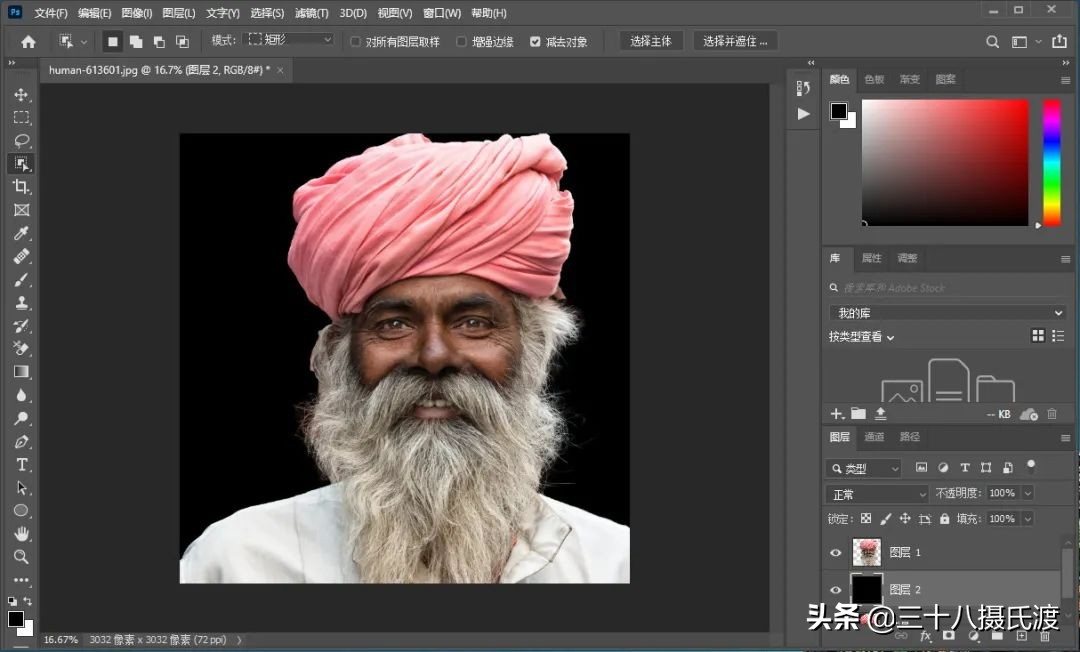Choose the Clone Stamp tool
This screenshot has width=1080, height=652.
tap(22, 302)
